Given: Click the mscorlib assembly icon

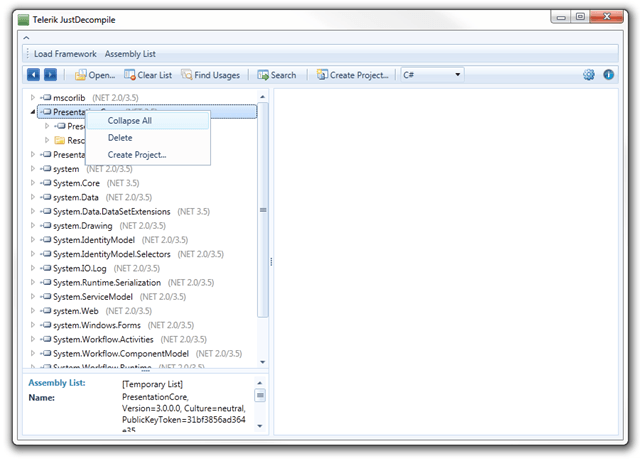Looking at the screenshot, I should tap(46, 98).
